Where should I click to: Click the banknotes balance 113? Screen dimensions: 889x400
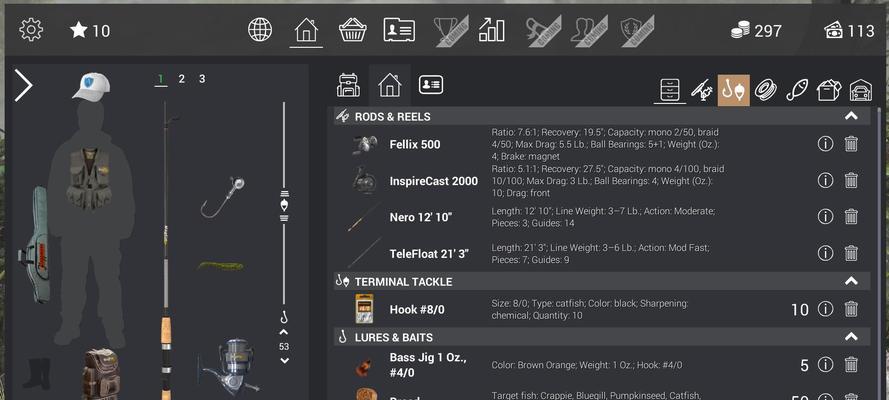click(849, 31)
